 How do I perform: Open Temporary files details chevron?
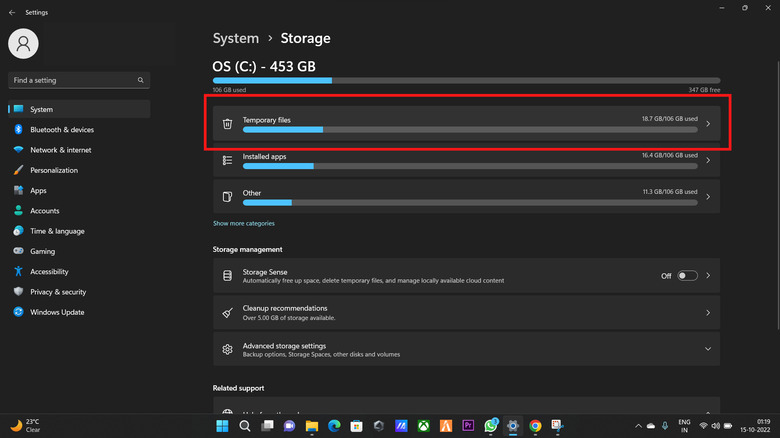click(x=708, y=124)
